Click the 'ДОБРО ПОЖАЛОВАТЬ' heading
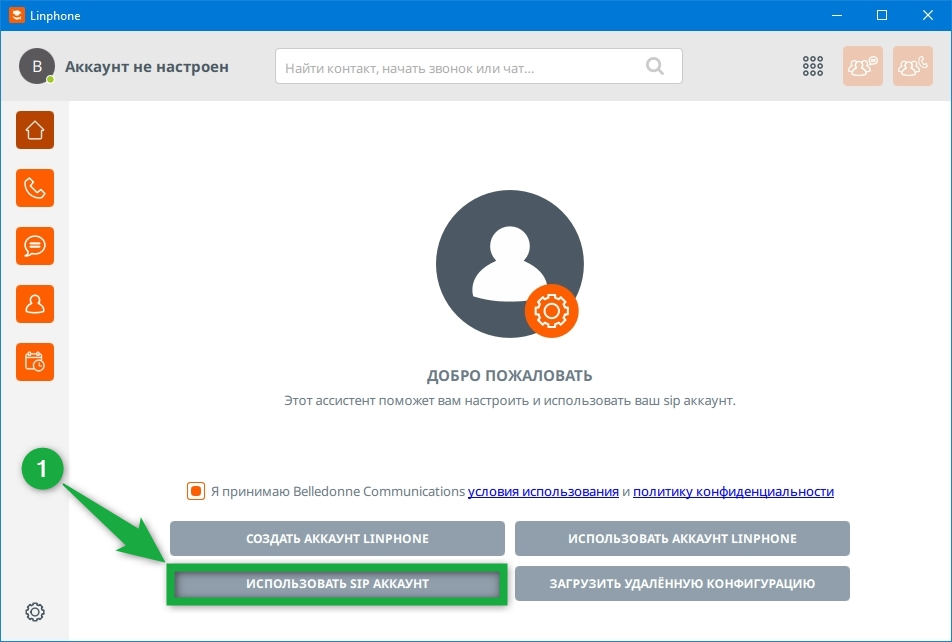Image resolution: width=952 pixels, height=642 pixels. [x=509, y=375]
